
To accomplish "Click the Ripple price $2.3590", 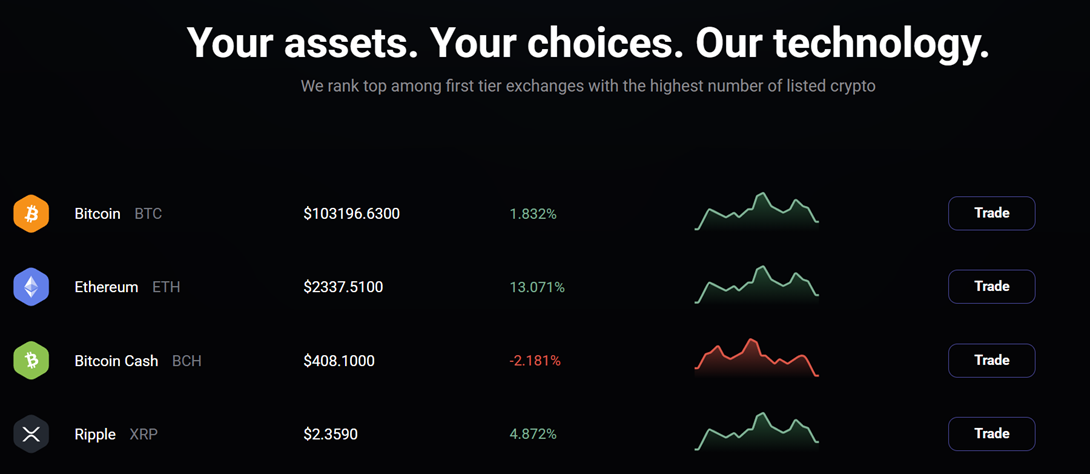I will coord(331,434).
